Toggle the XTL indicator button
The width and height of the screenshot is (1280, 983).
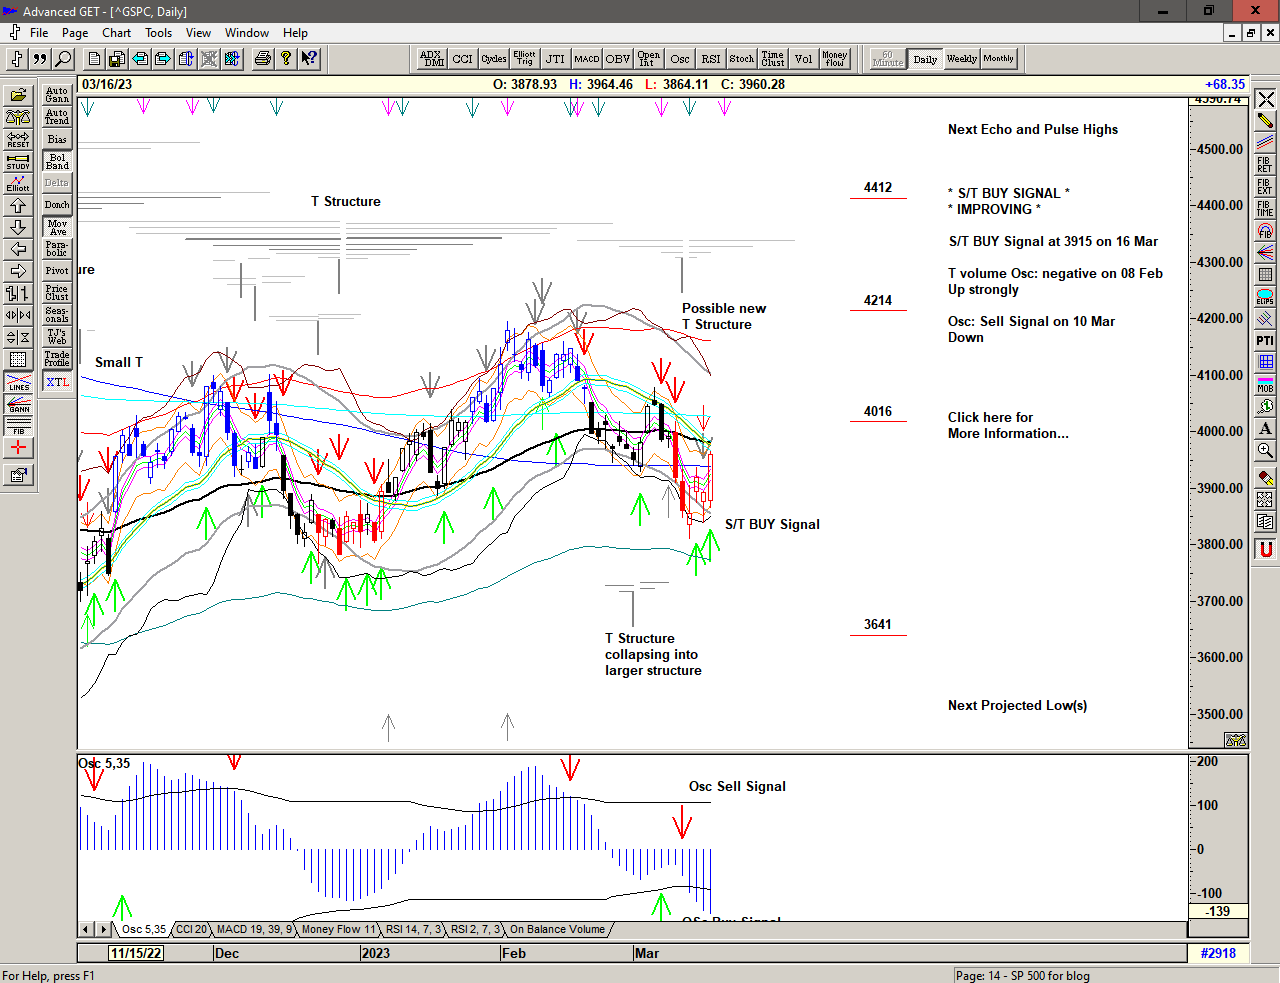pyautogui.click(x=57, y=382)
